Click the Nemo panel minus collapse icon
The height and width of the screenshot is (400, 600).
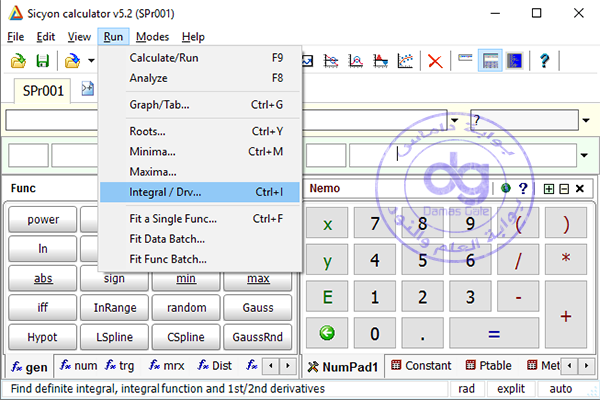coord(564,189)
